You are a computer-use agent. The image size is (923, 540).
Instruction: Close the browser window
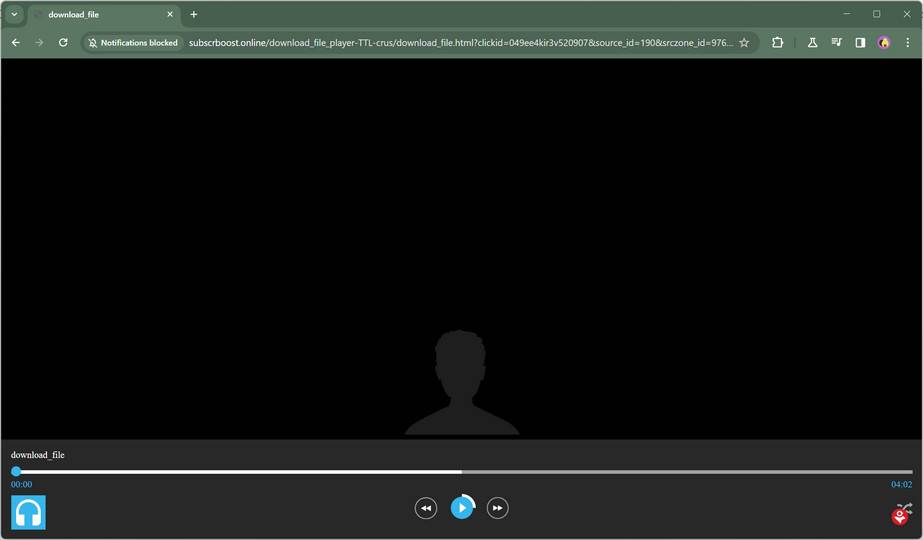click(x=907, y=14)
